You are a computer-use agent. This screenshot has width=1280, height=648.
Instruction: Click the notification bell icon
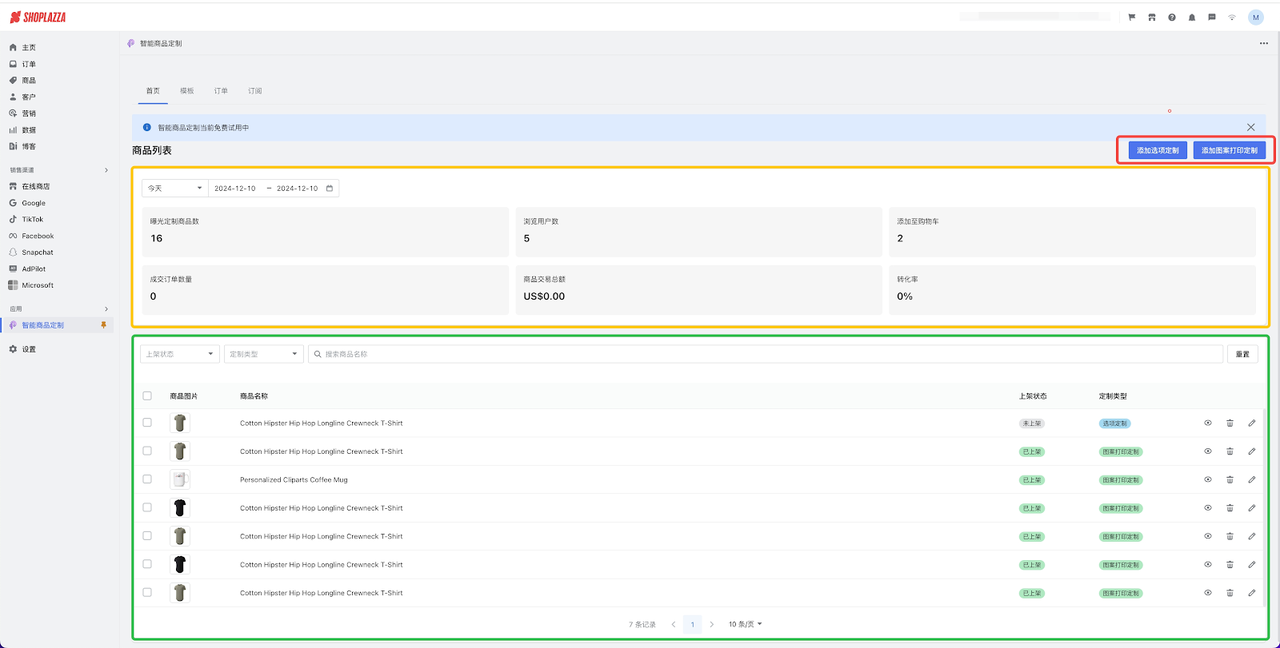click(1191, 17)
